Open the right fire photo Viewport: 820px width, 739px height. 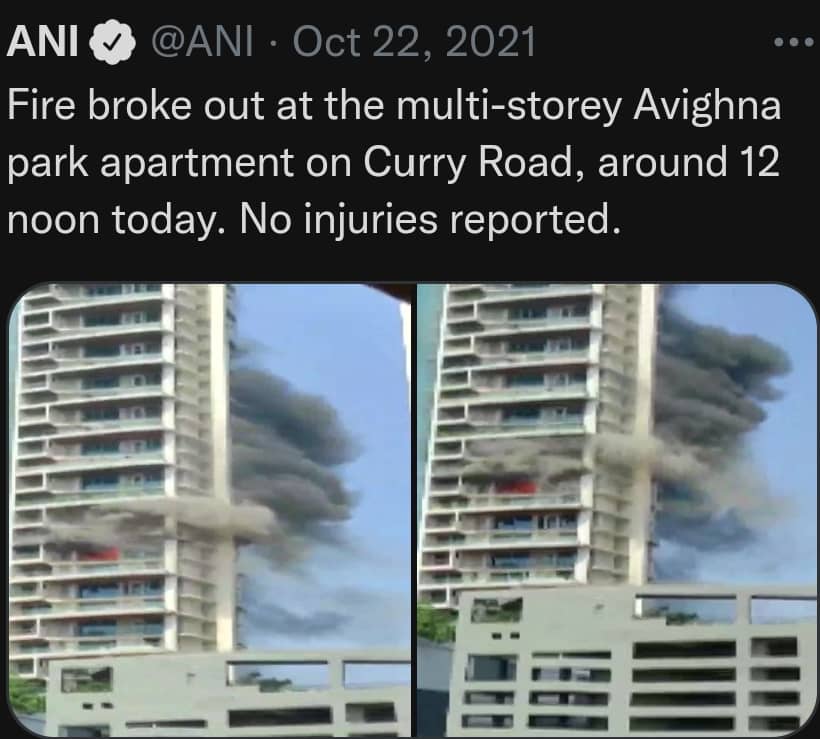[617, 509]
